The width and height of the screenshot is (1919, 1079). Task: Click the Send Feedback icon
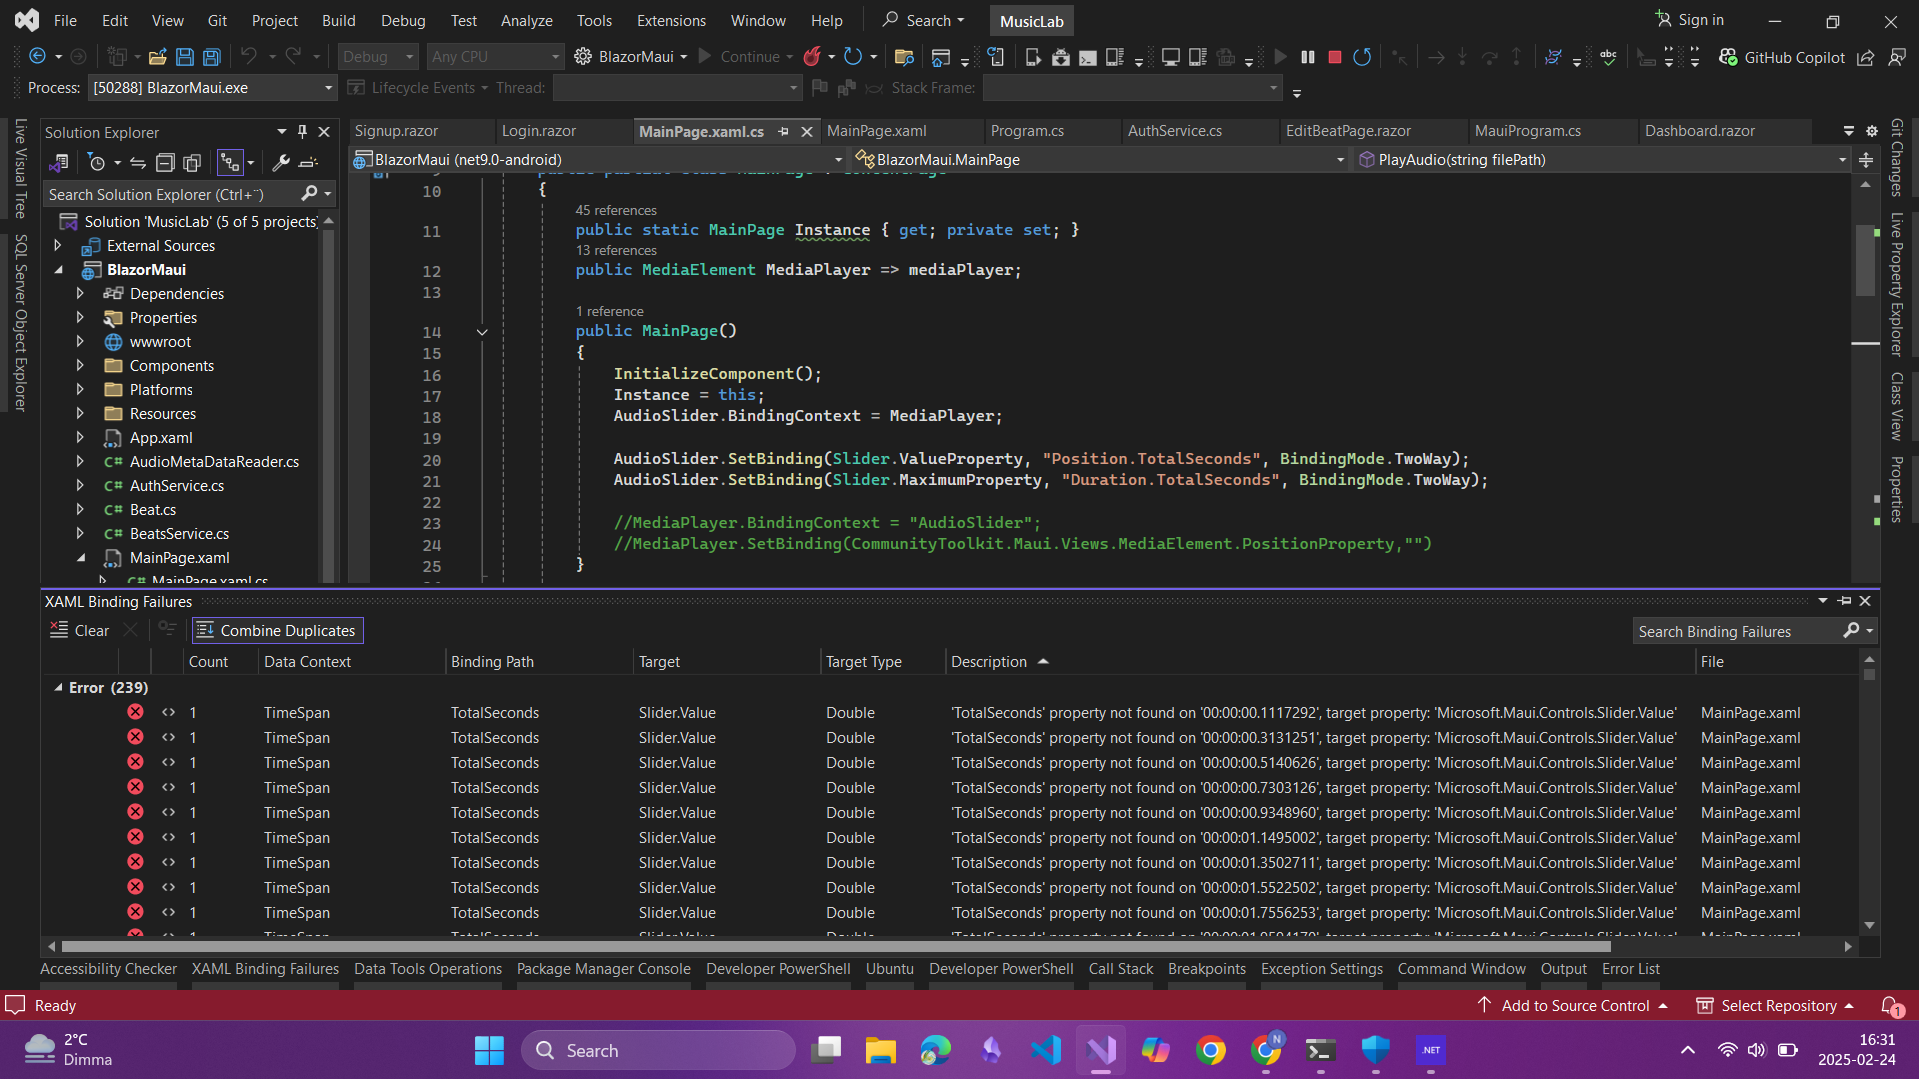pyautogui.click(x=1897, y=57)
